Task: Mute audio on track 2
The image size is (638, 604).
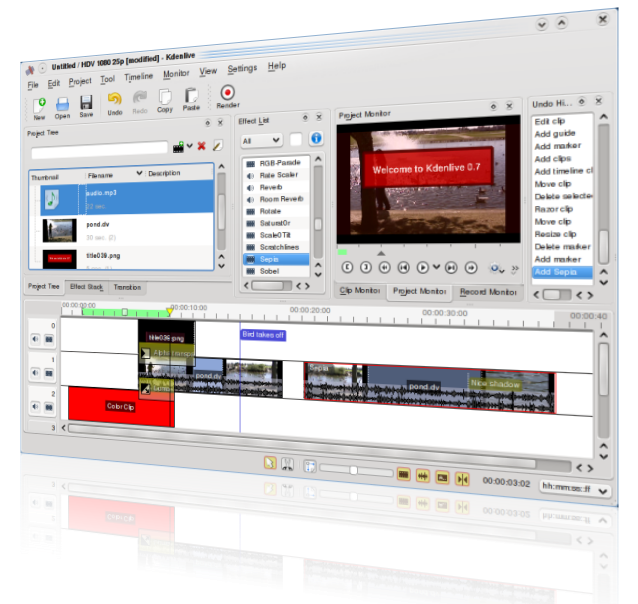Action: 35,407
